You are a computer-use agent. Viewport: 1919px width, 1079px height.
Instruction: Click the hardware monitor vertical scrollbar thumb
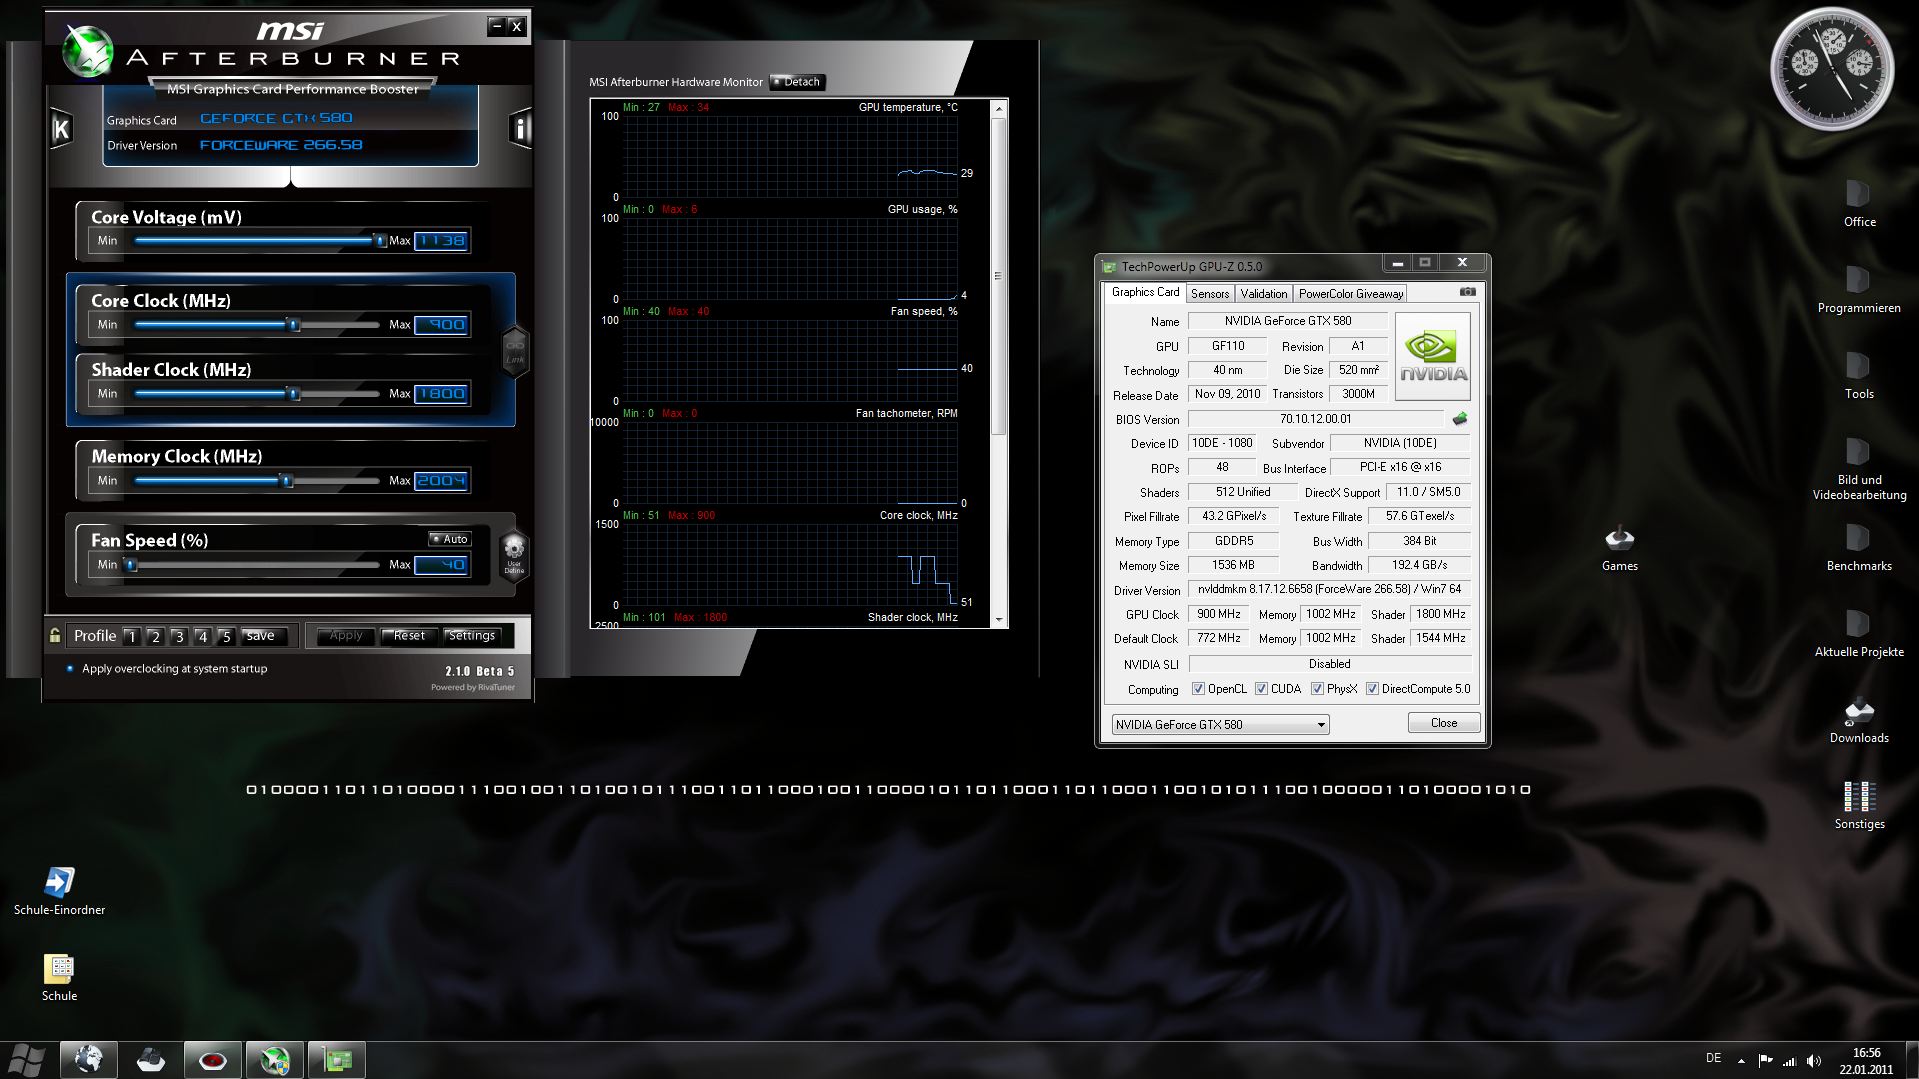(998, 276)
